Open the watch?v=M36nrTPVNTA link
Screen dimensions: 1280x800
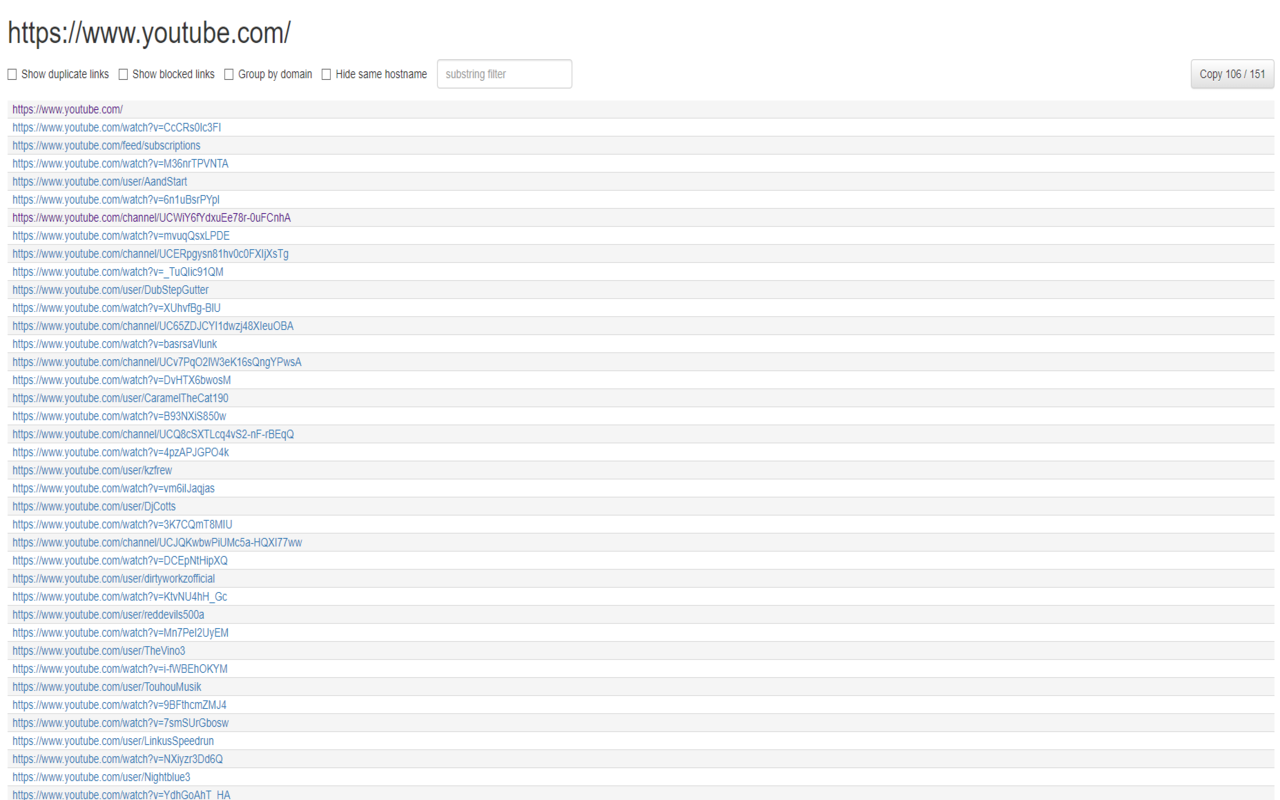tap(120, 164)
